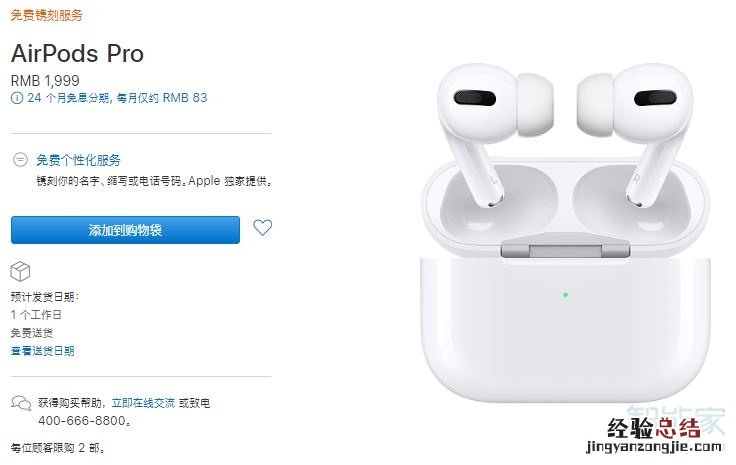Image resolution: width=736 pixels, height=465 pixels.
Task: Click the charging case green status light
Action: tap(566, 295)
